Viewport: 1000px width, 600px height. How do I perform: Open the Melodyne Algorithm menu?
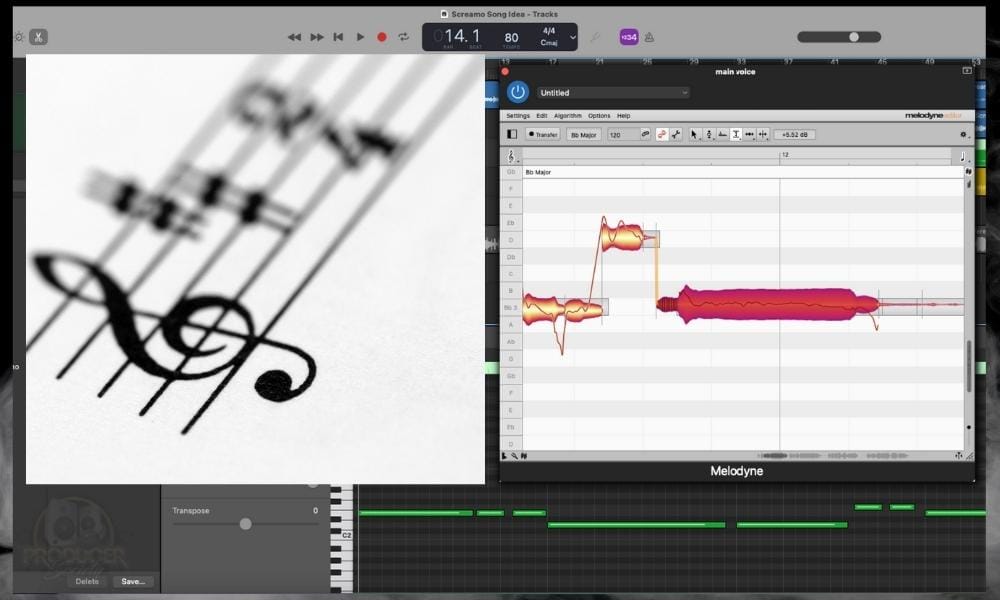pyautogui.click(x=568, y=116)
